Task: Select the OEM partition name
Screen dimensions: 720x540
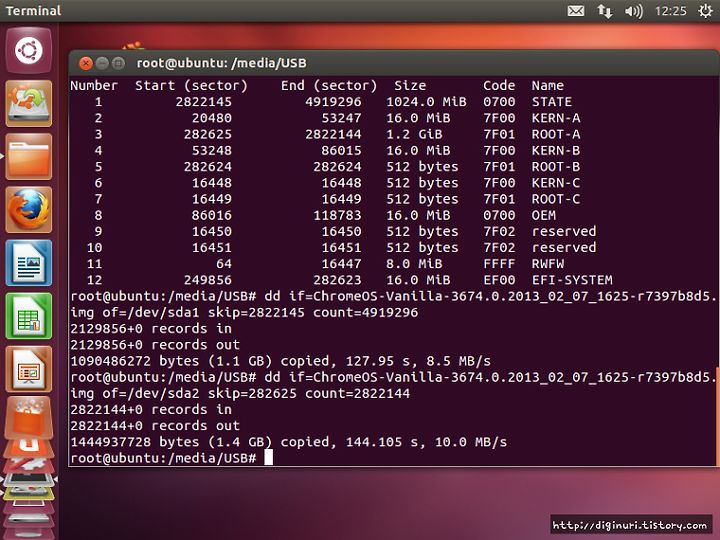Action: pos(544,215)
